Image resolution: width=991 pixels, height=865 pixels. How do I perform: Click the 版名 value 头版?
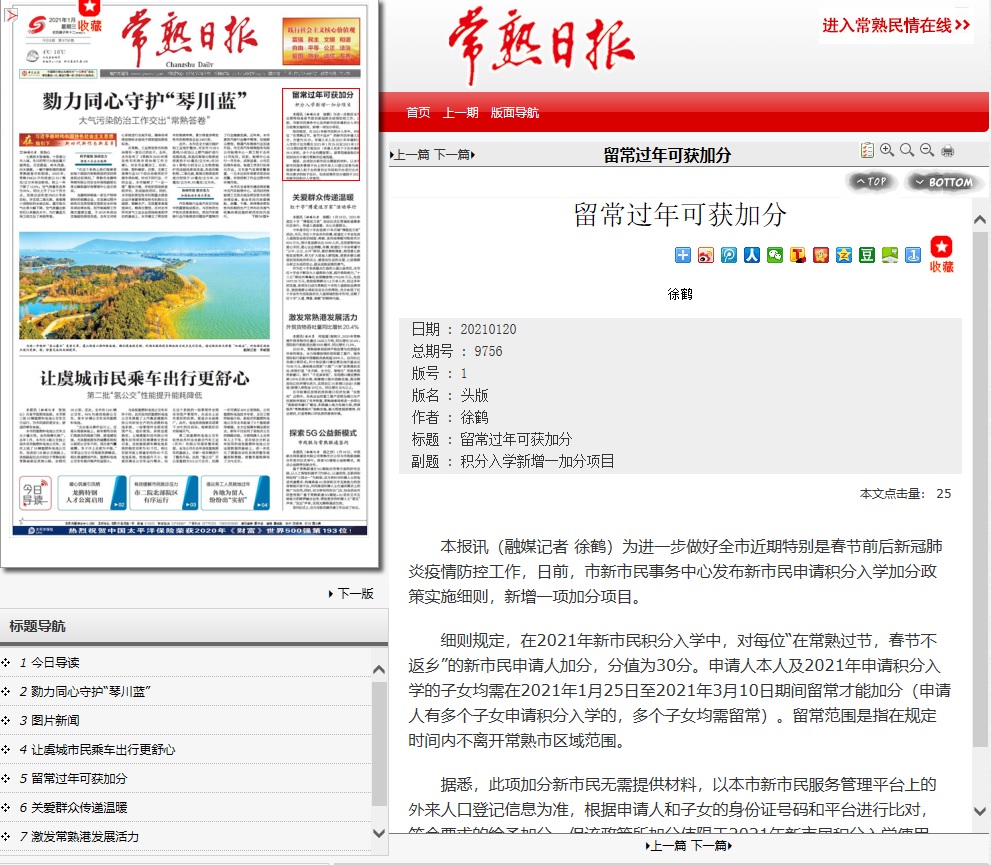(x=474, y=396)
